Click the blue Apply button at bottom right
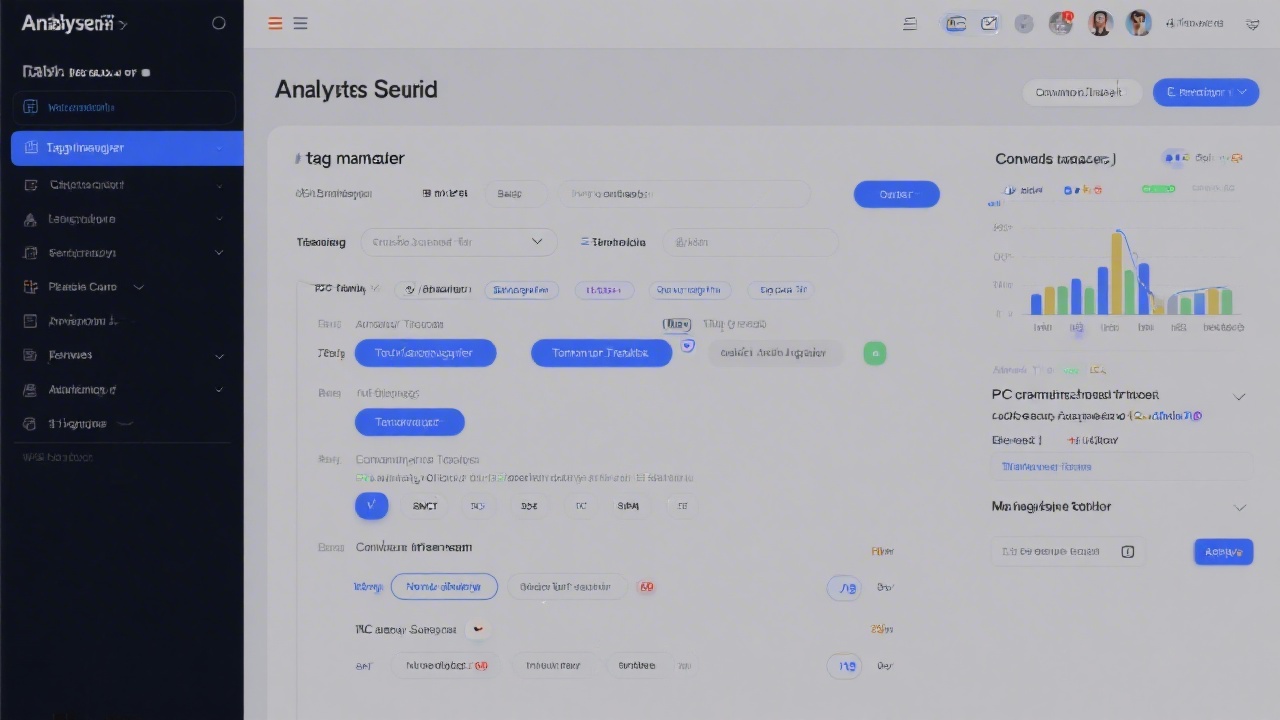Screen dimensions: 1280x720 coord(1222,551)
